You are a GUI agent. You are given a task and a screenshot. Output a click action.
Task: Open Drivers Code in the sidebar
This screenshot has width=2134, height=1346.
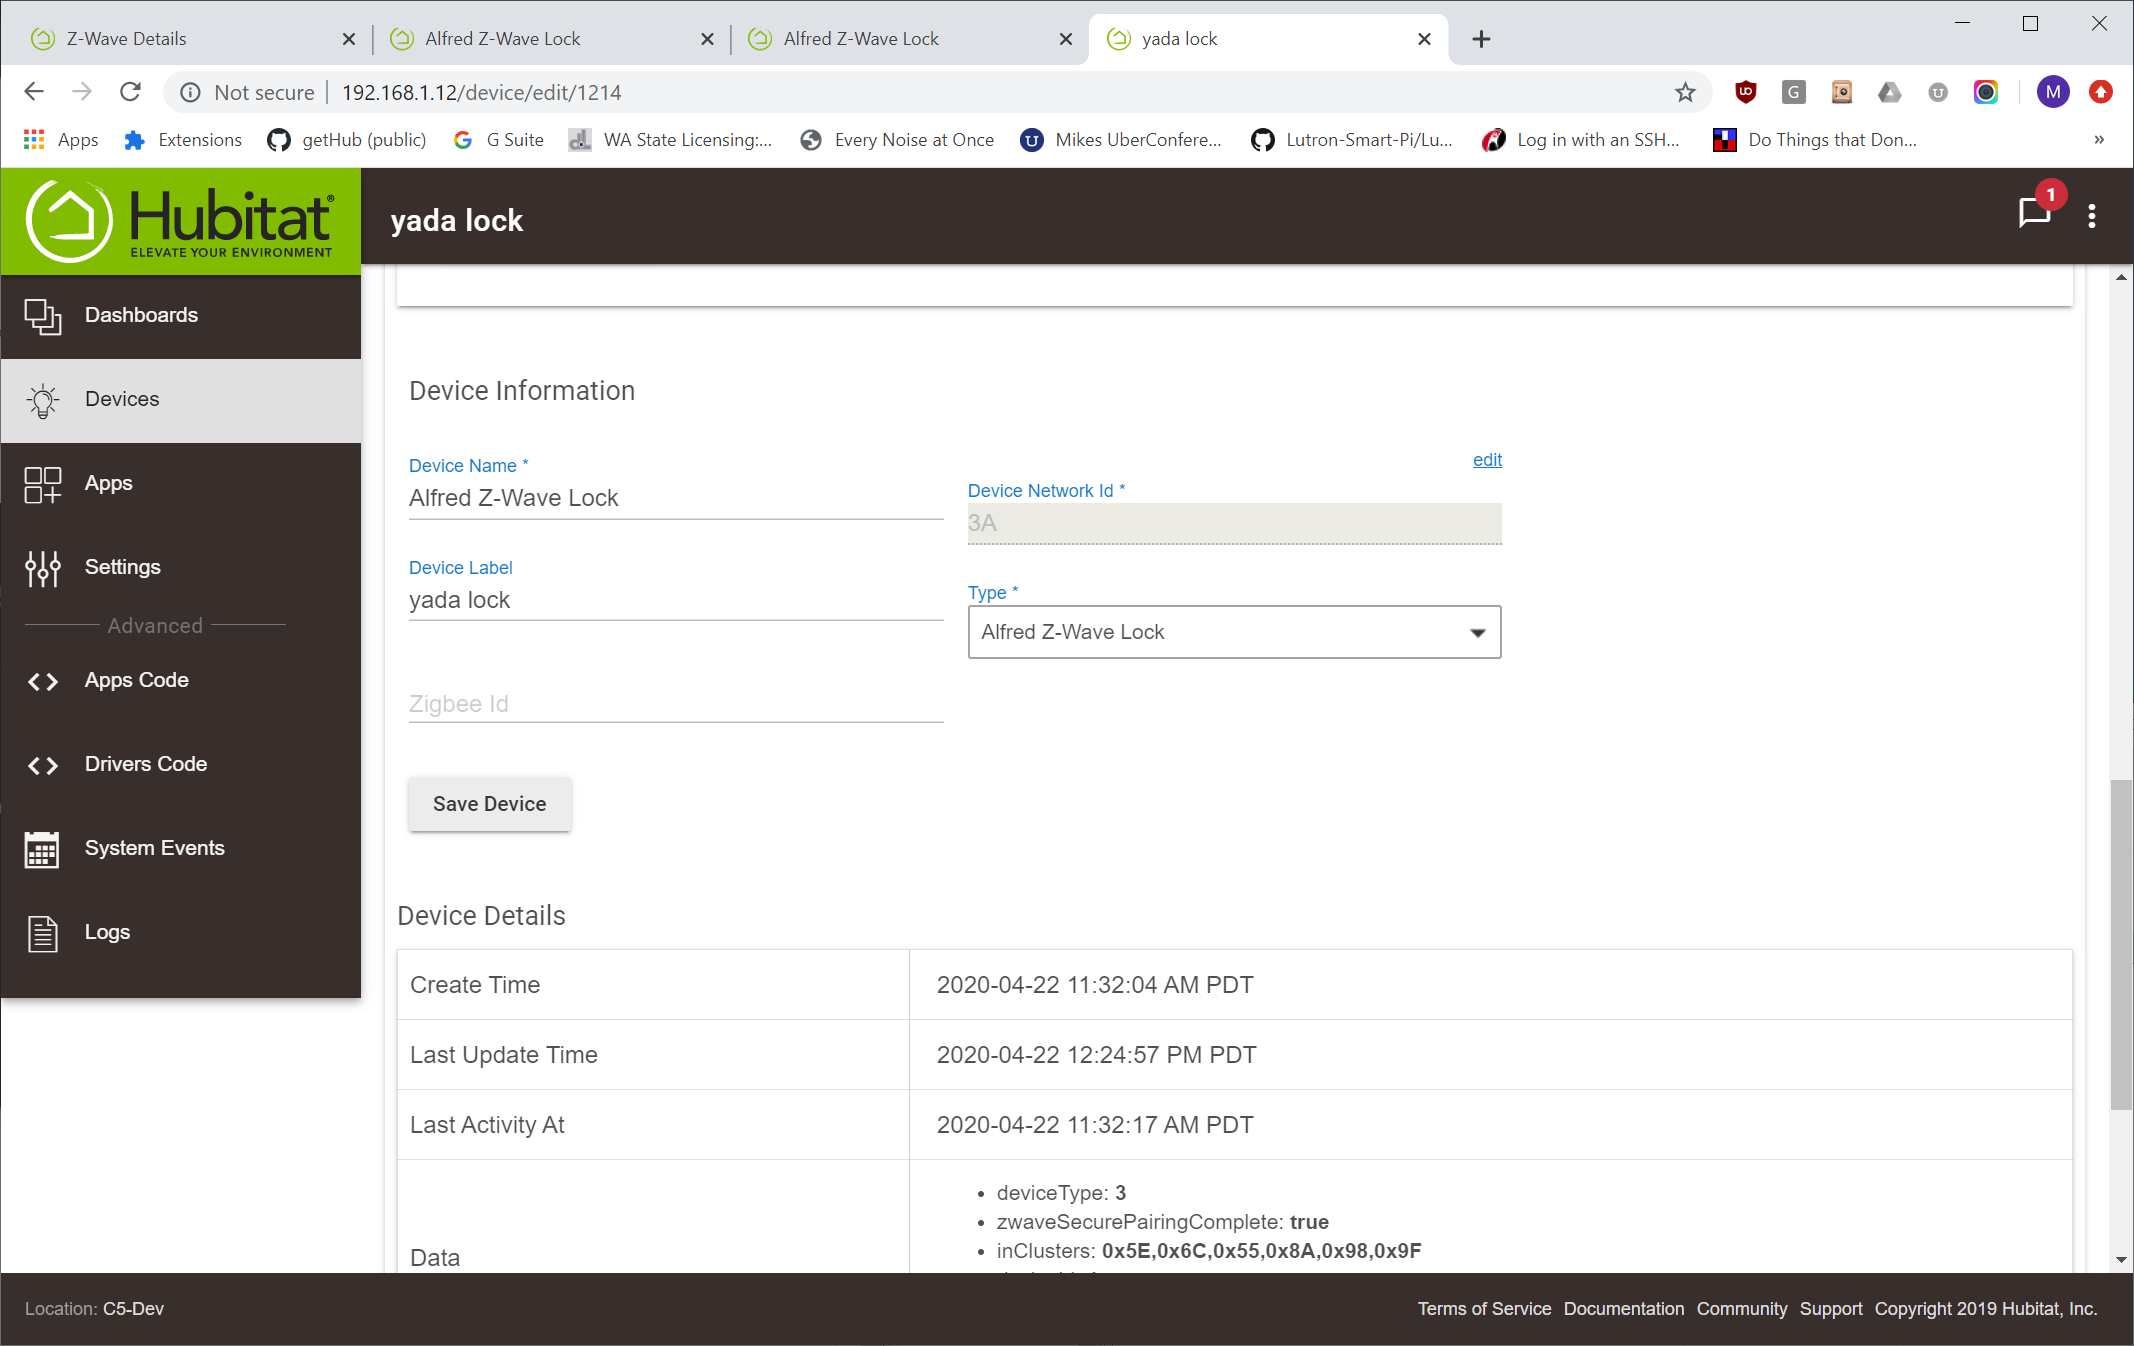click(x=145, y=764)
